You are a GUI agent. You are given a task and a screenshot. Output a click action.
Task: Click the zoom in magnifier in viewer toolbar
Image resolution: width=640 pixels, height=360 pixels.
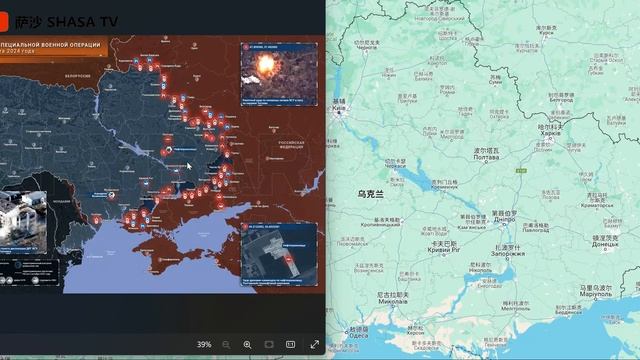(247, 345)
